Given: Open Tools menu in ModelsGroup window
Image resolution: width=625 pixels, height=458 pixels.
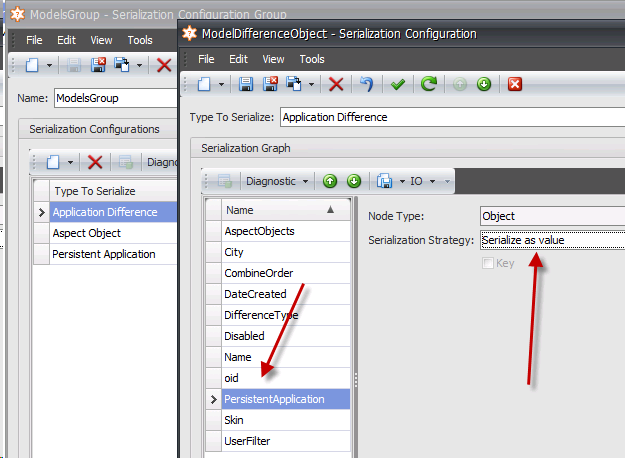Looking at the screenshot, I should [x=140, y=40].
